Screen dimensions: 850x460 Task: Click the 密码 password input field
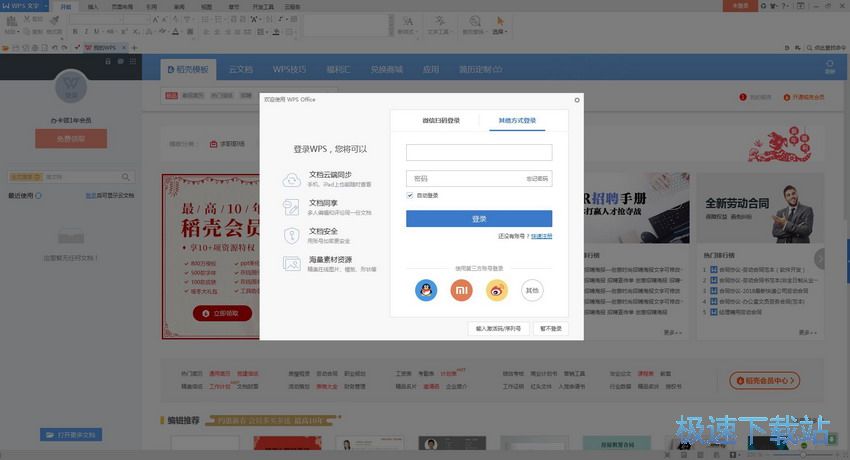point(479,178)
